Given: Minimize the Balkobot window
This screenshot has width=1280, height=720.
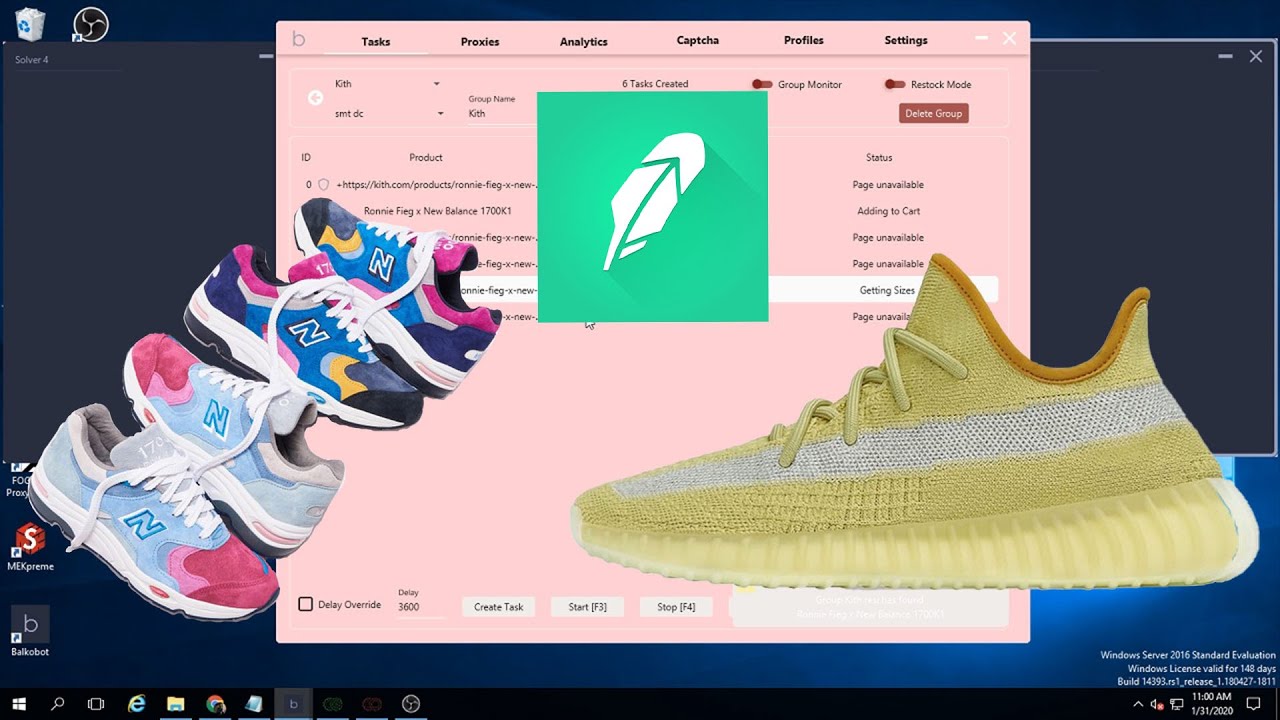Looking at the screenshot, I should click(x=982, y=39).
